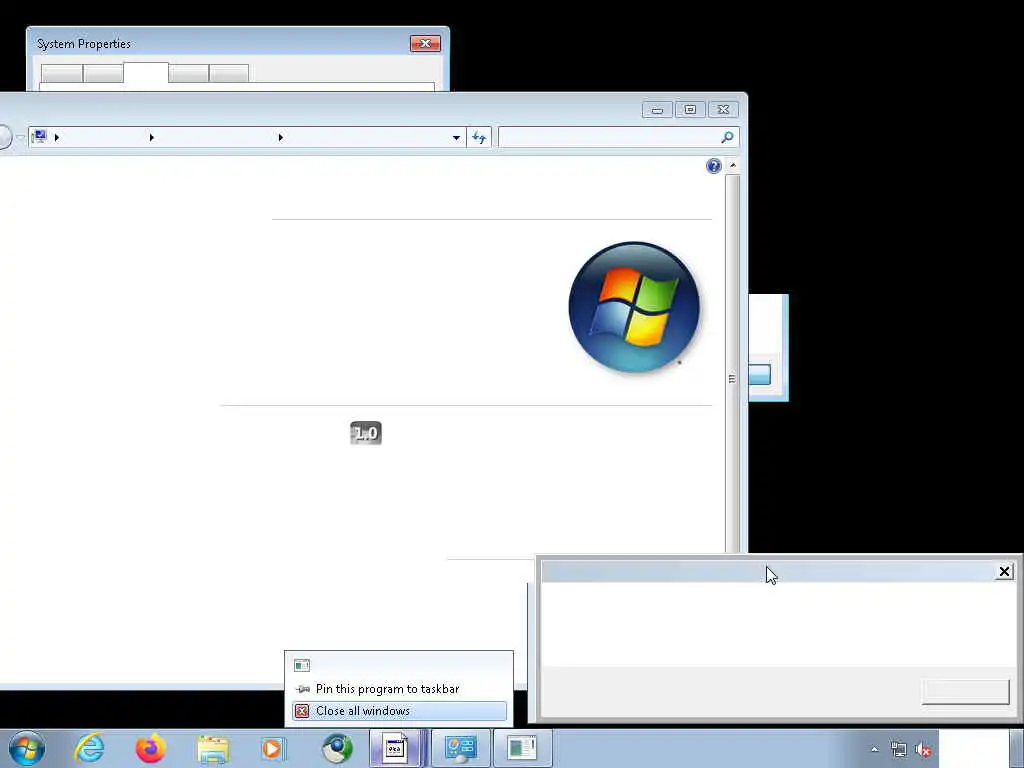This screenshot has height=768, width=1024.
Task: Choose Close all windows in jump list
Action: click(x=399, y=711)
